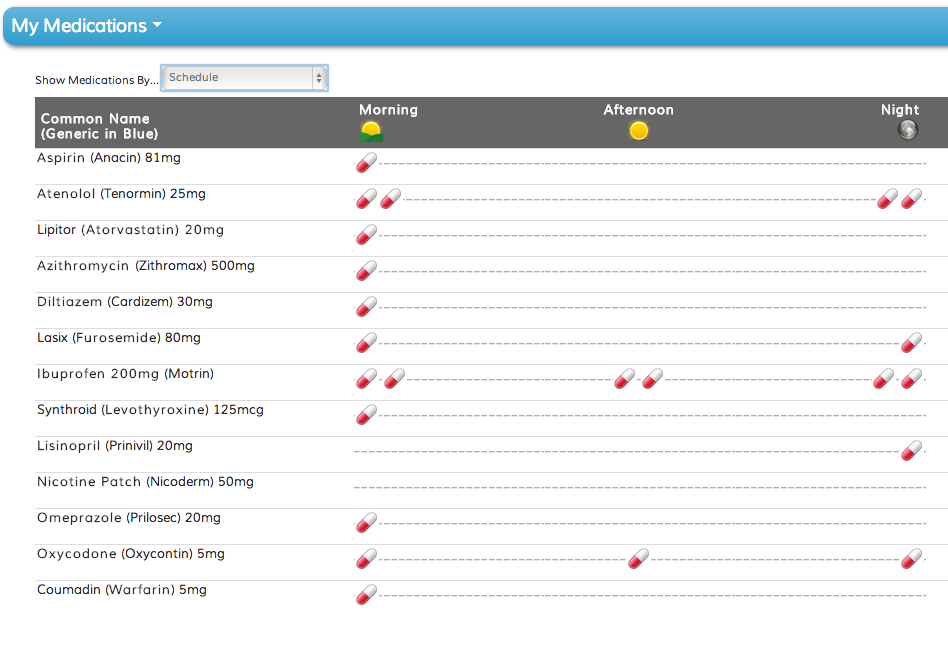The width and height of the screenshot is (948, 662).
Task: Click Lipitor's morning pill icon
Action: 366,235
